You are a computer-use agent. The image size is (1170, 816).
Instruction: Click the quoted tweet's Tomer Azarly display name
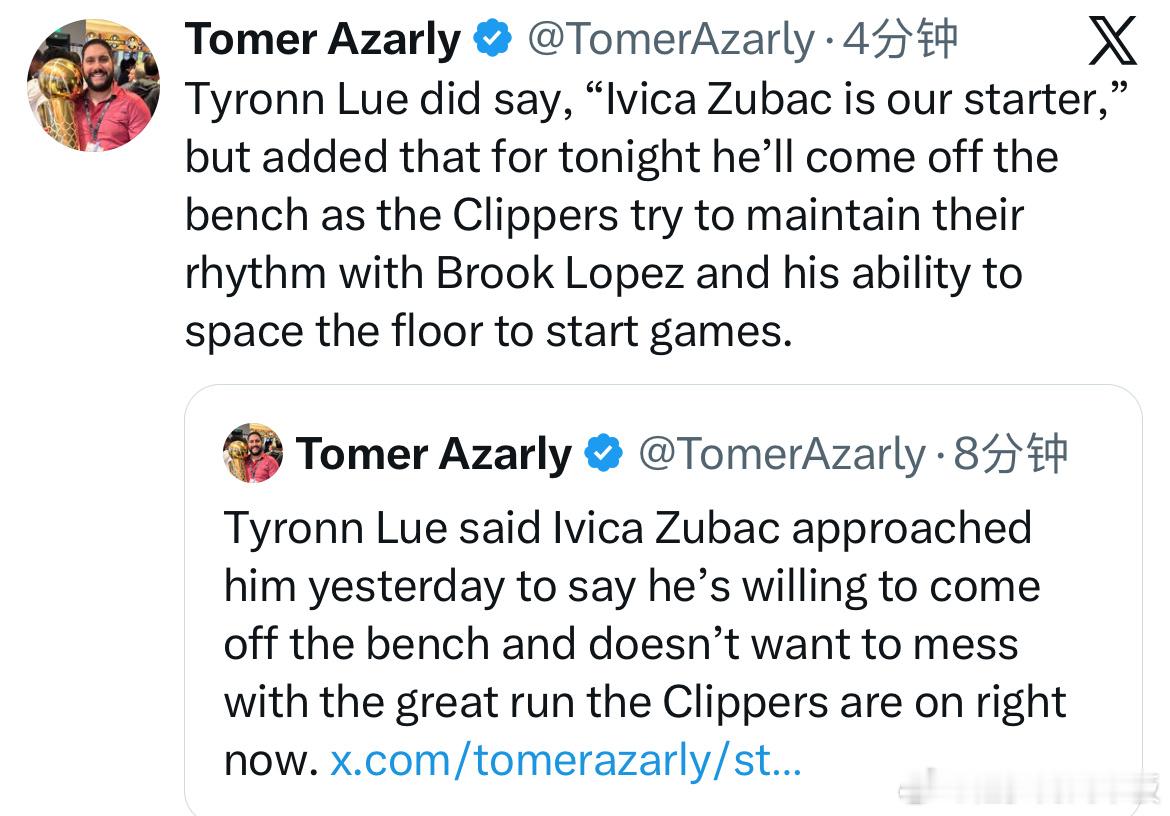tap(433, 454)
